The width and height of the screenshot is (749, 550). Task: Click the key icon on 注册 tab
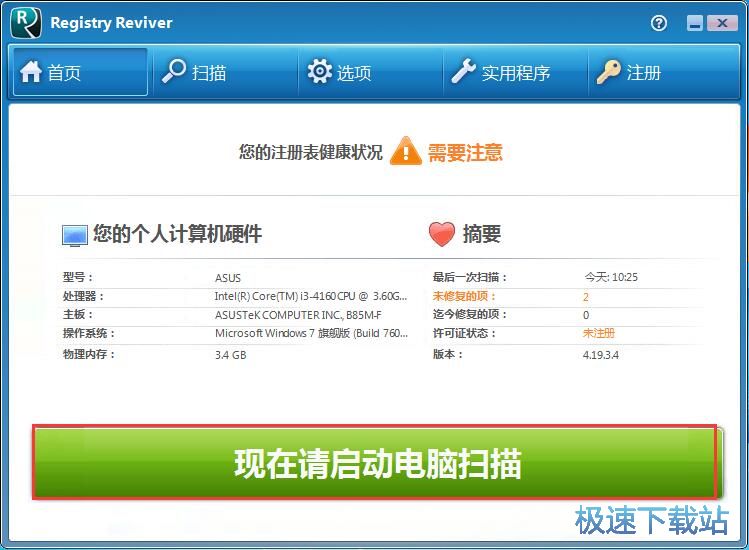pos(609,72)
